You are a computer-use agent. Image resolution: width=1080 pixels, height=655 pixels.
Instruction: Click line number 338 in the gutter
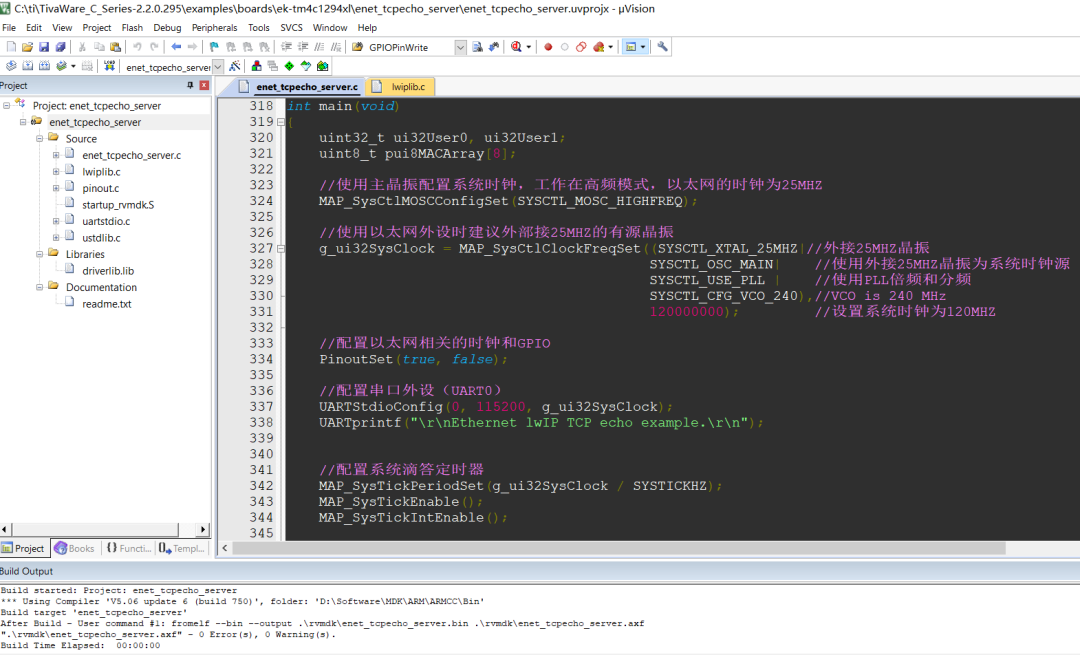(x=261, y=422)
